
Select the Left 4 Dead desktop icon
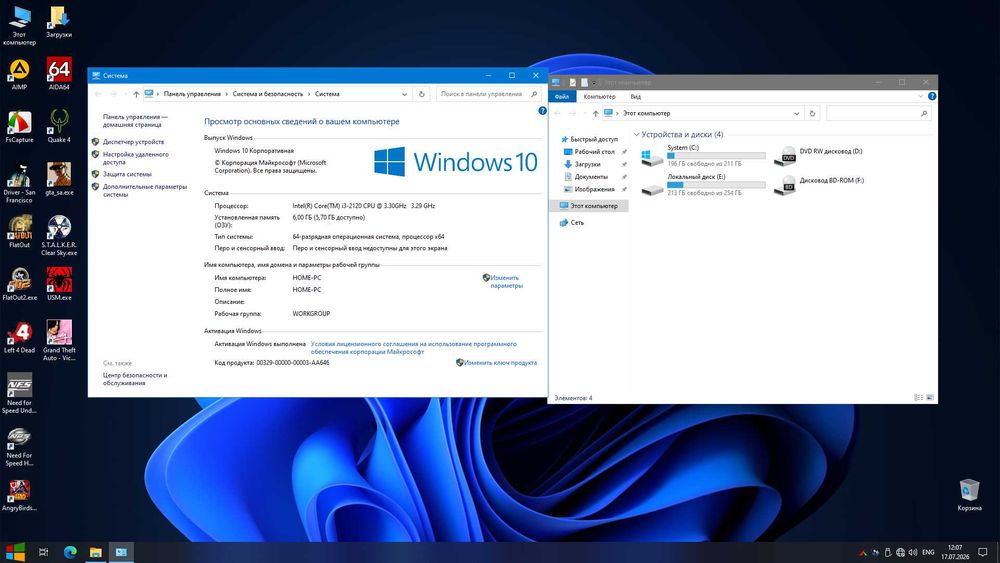click(x=19, y=337)
